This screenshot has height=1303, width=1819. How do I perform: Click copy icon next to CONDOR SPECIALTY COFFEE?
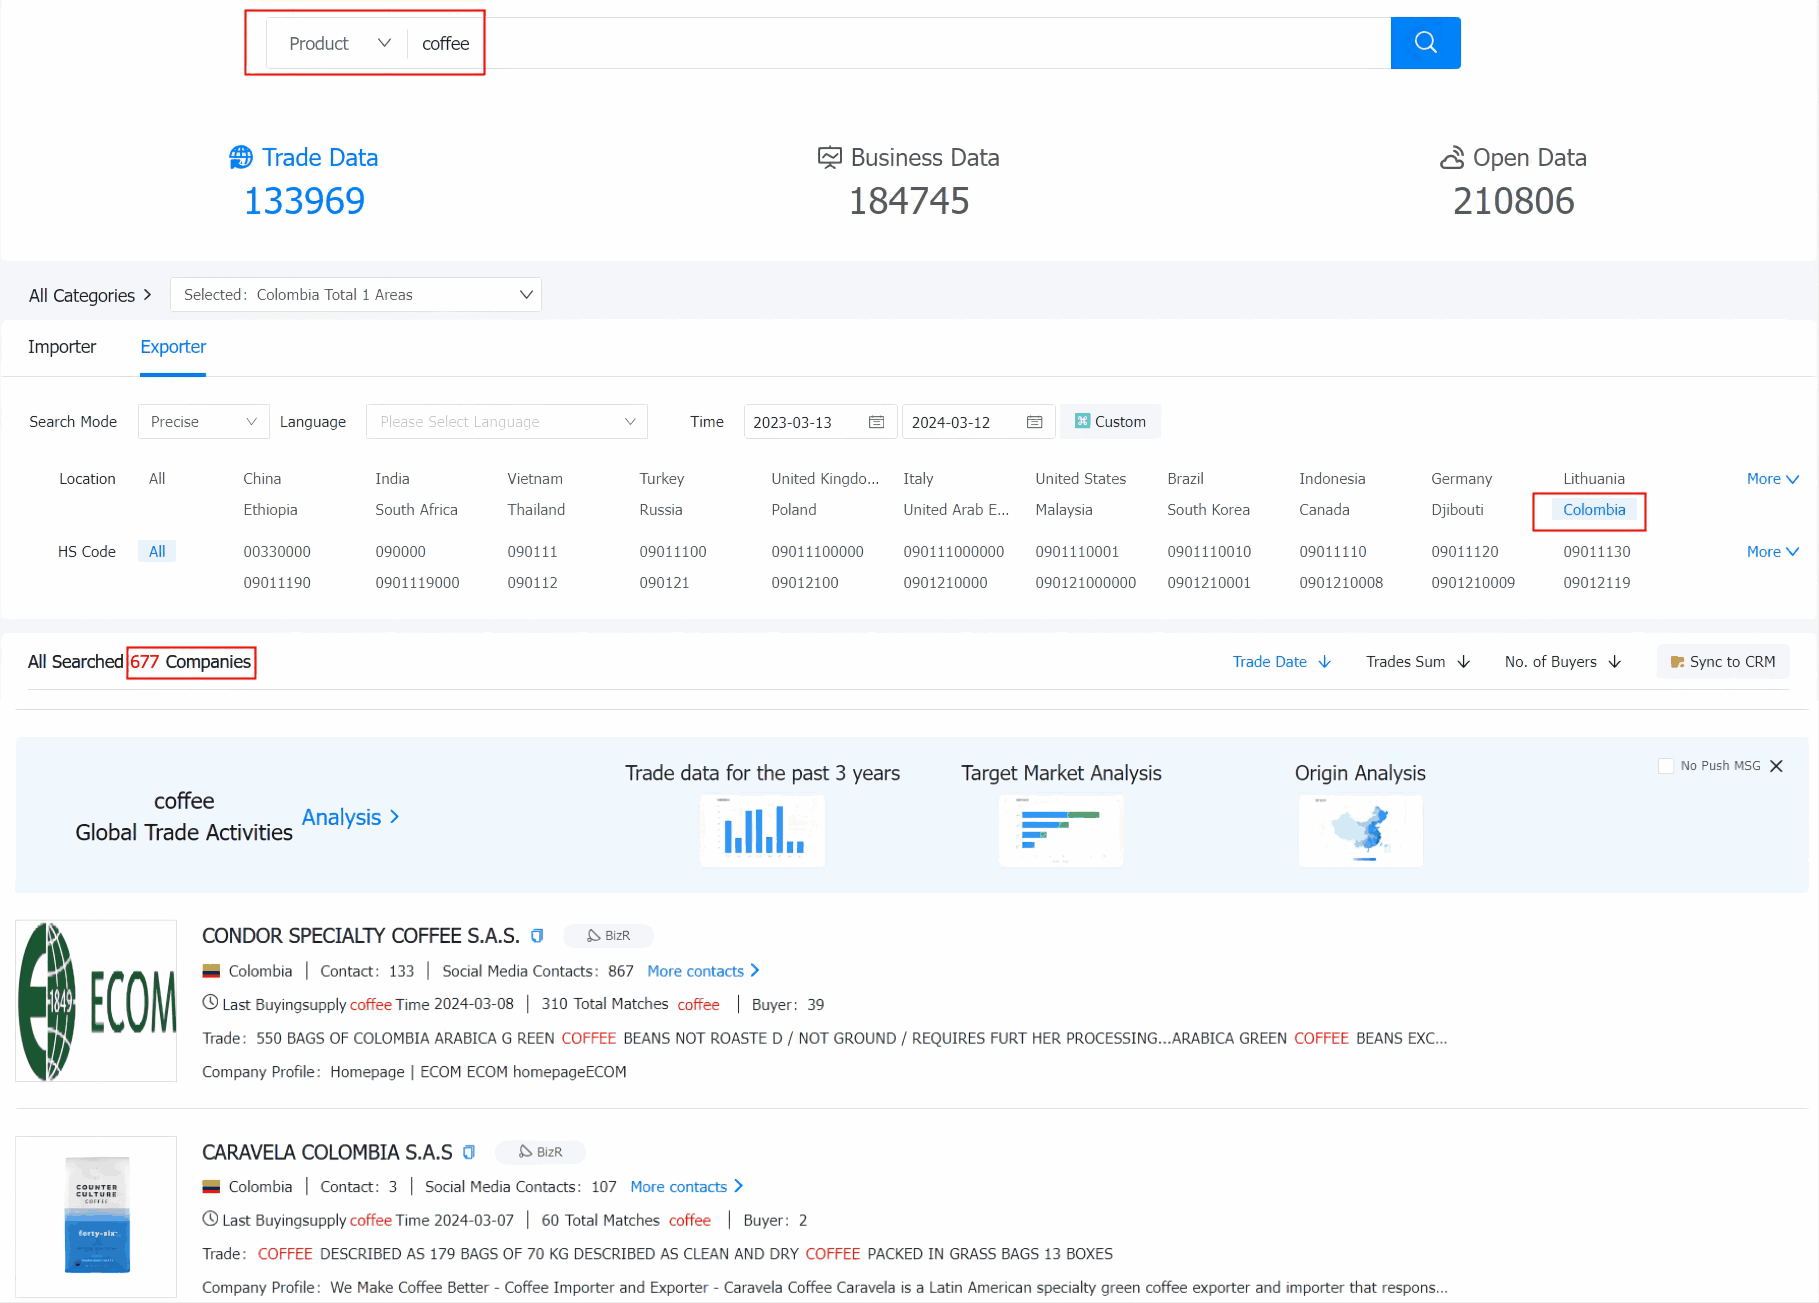click(x=537, y=936)
